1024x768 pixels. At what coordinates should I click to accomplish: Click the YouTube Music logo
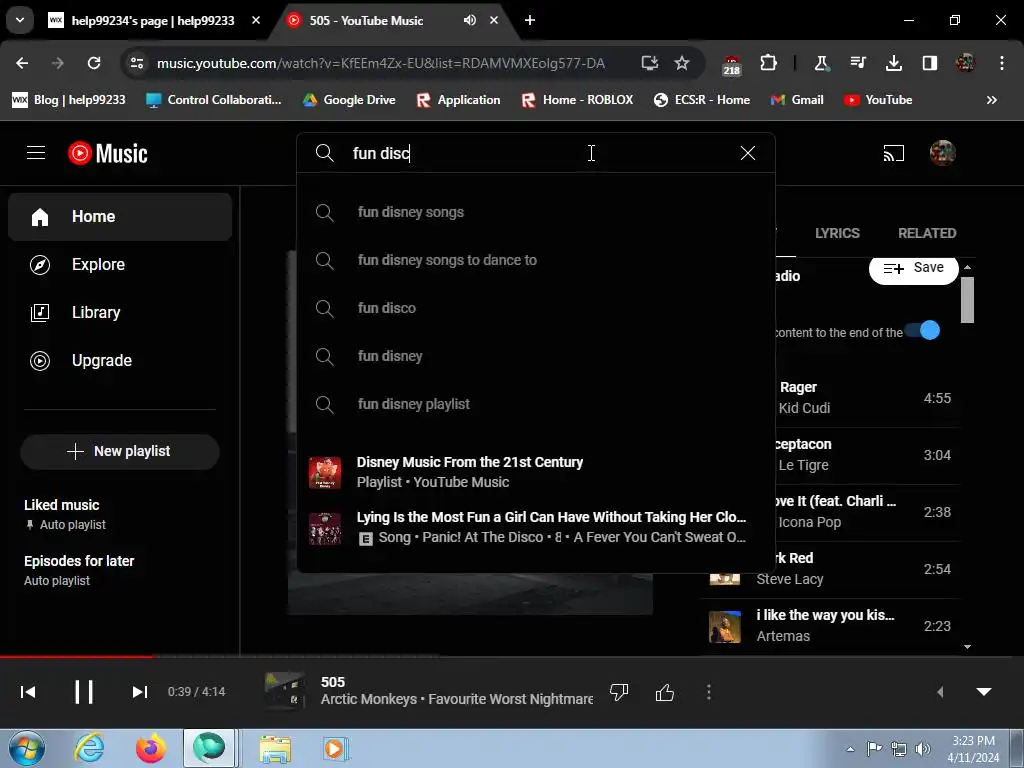108,153
